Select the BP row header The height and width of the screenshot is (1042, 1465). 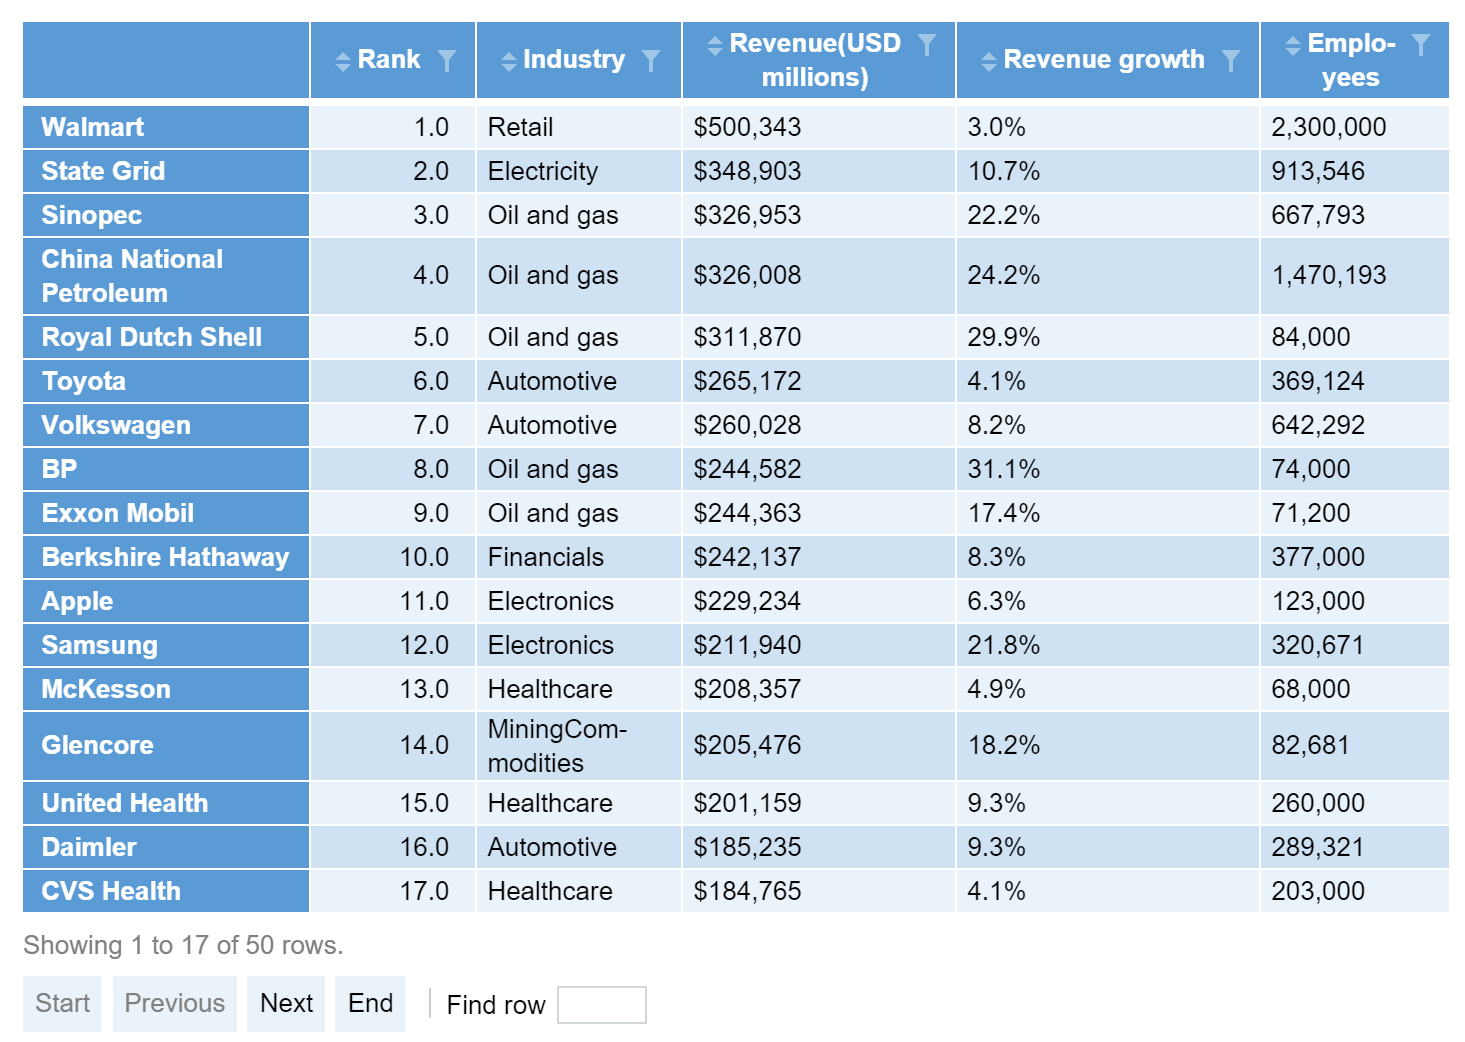tap(166, 469)
